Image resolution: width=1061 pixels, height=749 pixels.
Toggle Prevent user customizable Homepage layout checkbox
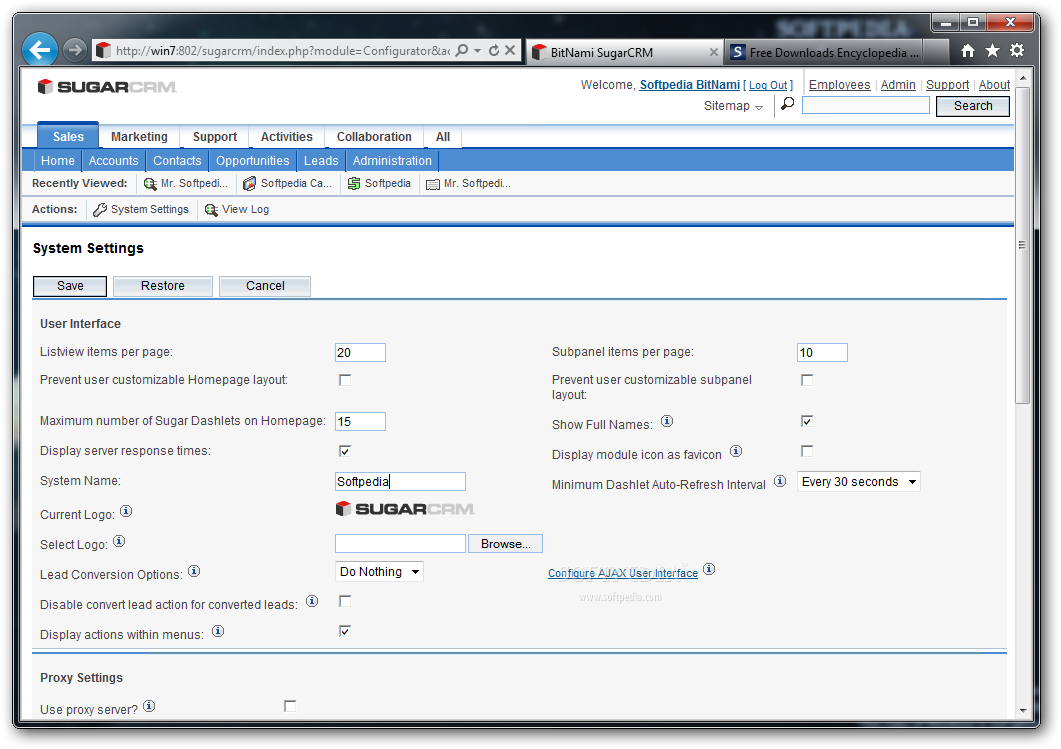coord(345,380)
